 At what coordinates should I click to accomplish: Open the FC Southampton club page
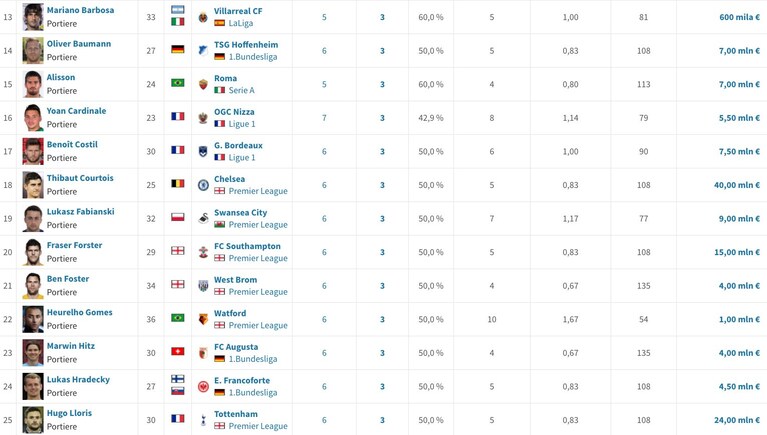click(x=248, y=246)
